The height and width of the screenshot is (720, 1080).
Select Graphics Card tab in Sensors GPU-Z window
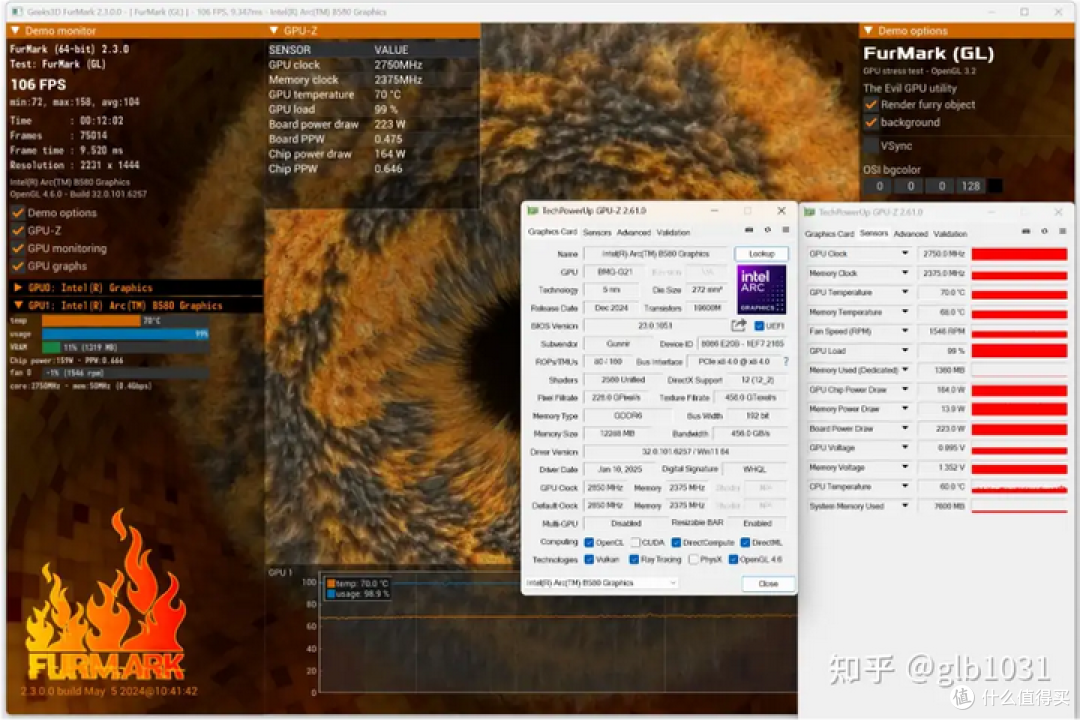(829, 234)
